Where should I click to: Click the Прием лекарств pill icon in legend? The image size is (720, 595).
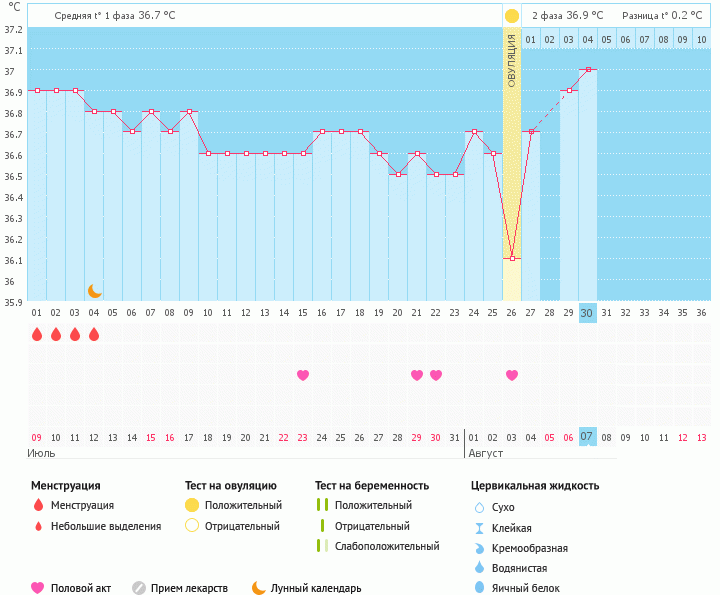pyautogui.click(x=139, y=588)
